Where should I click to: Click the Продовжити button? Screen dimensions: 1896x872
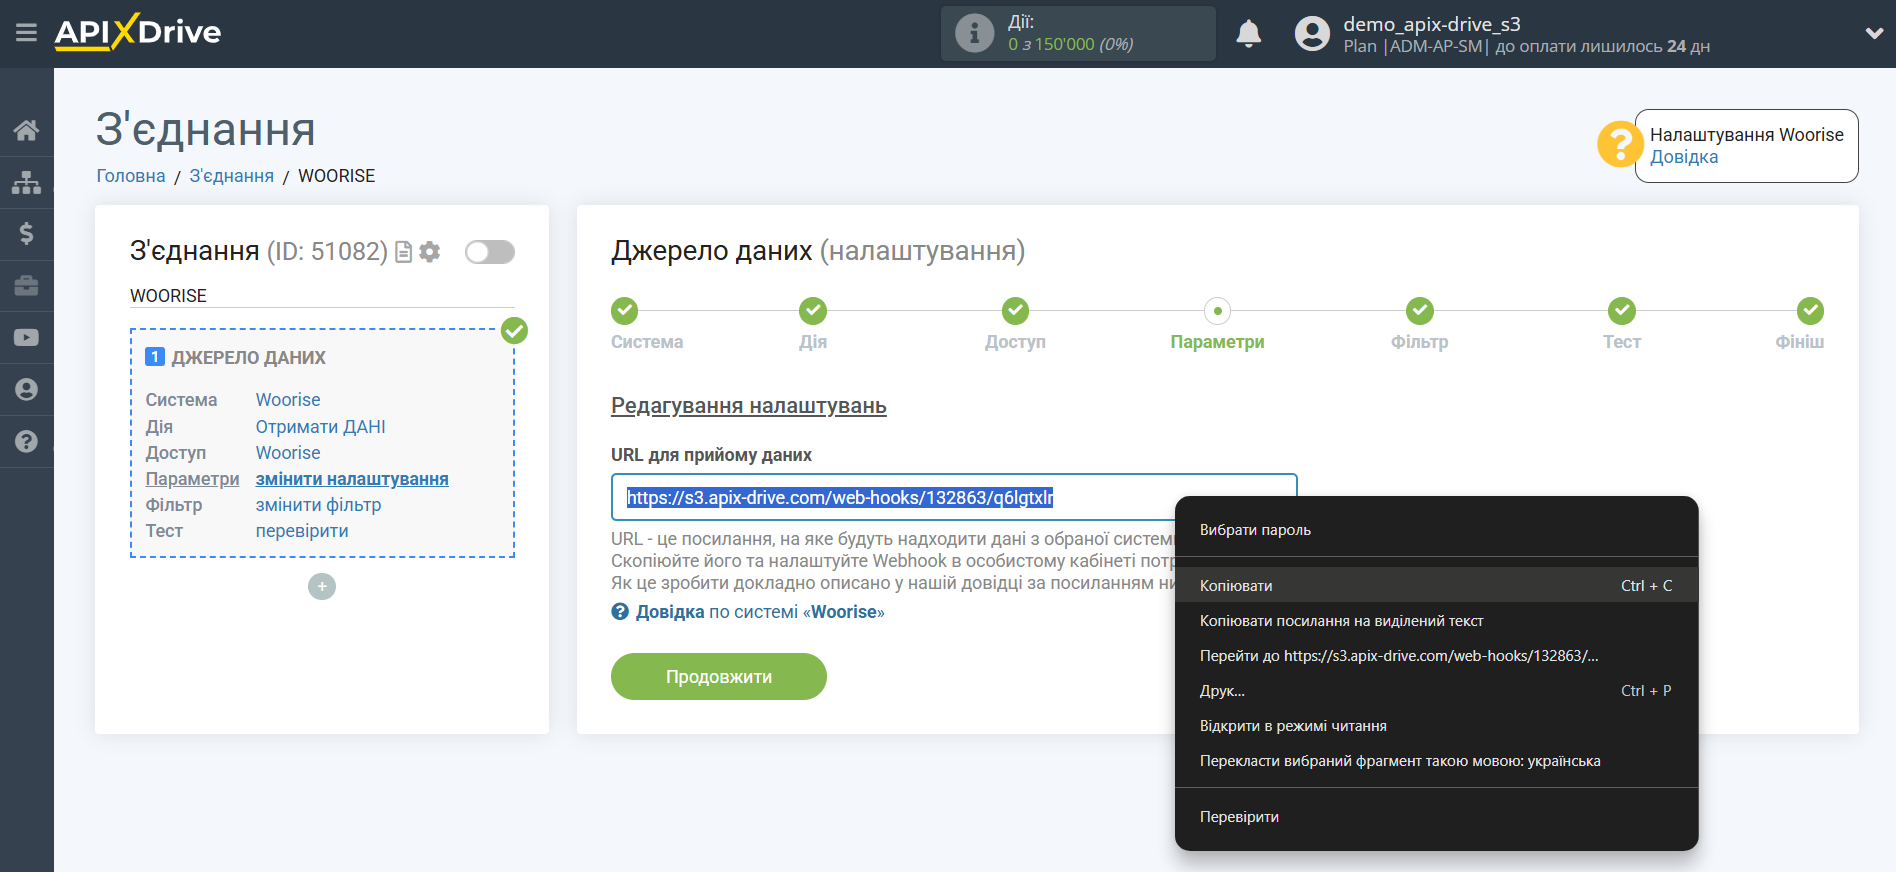719,677
